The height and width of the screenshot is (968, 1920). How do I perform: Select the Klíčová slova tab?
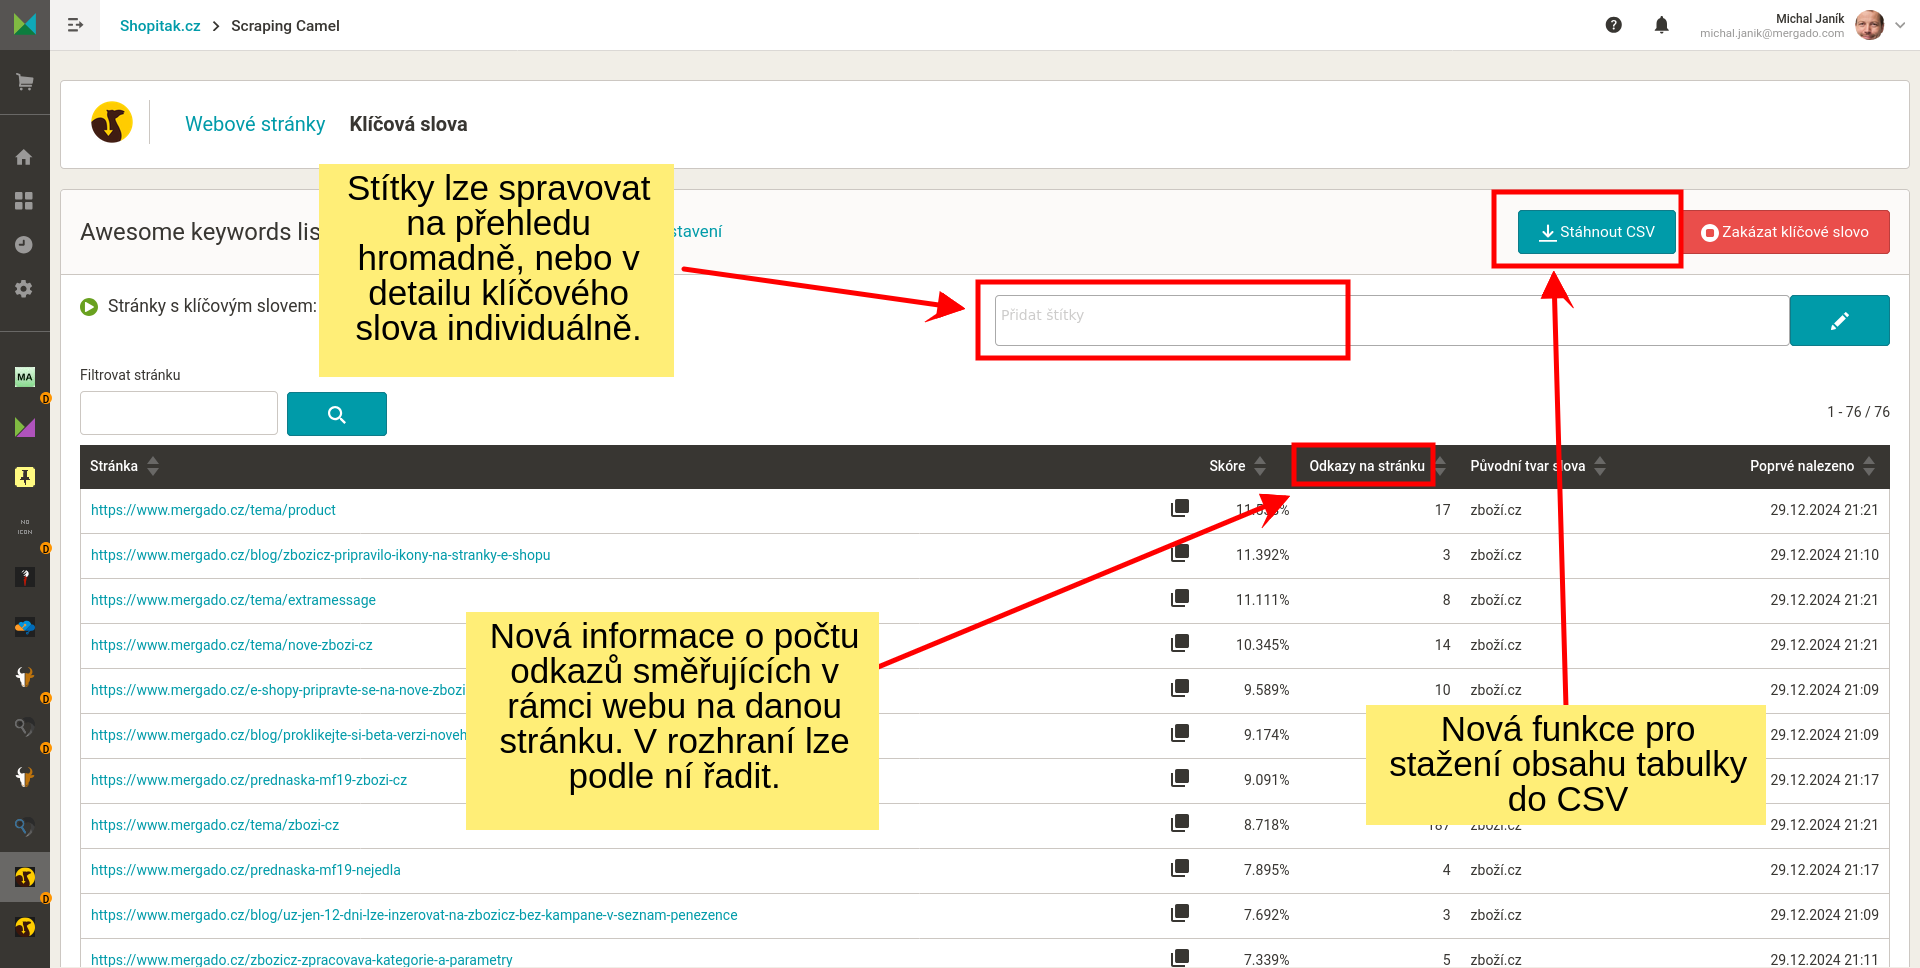[x=408, y=124]
